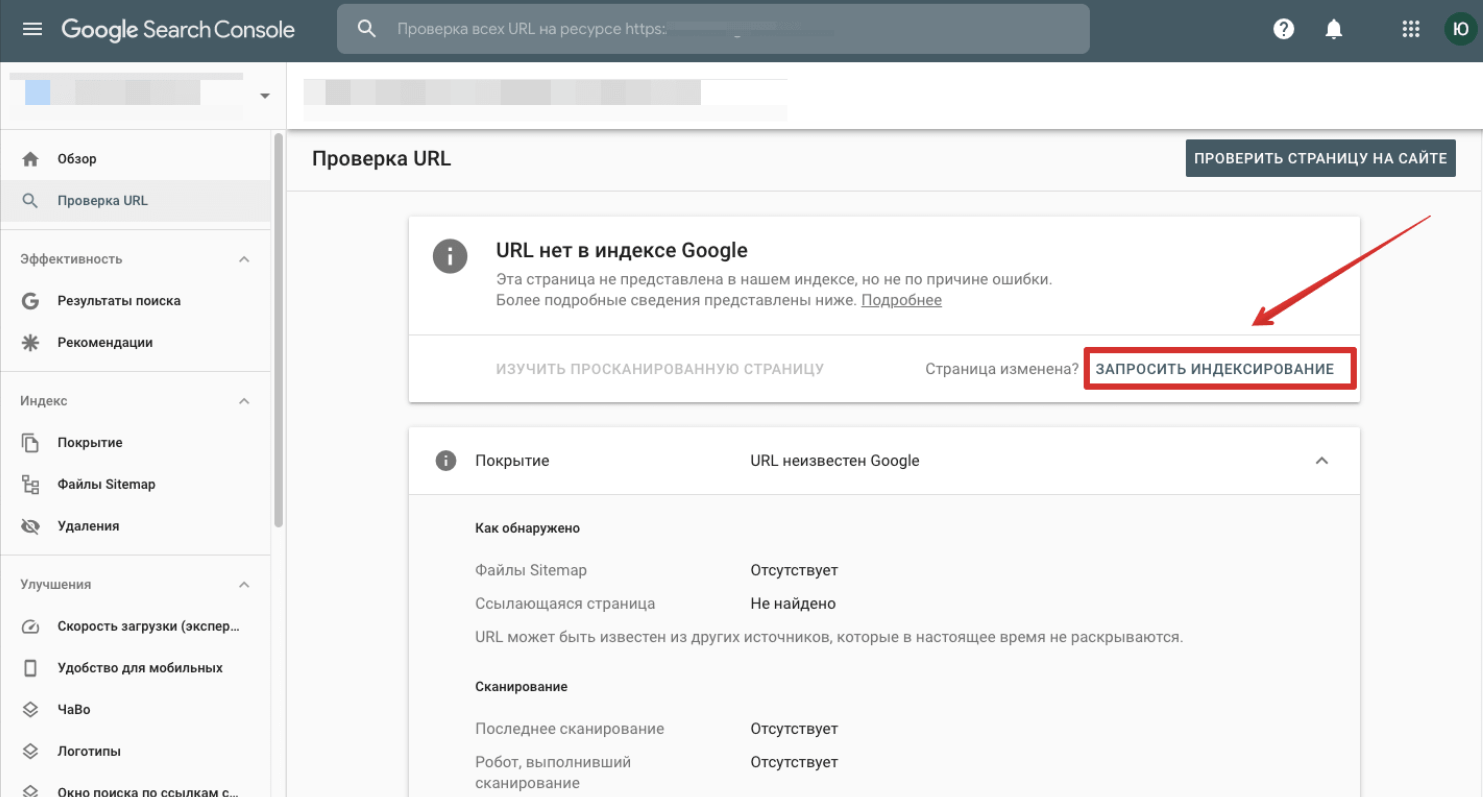The image size is (1483, 797).
Task: Click the sidebar vertical scrollbar
Action: [279, 330]
